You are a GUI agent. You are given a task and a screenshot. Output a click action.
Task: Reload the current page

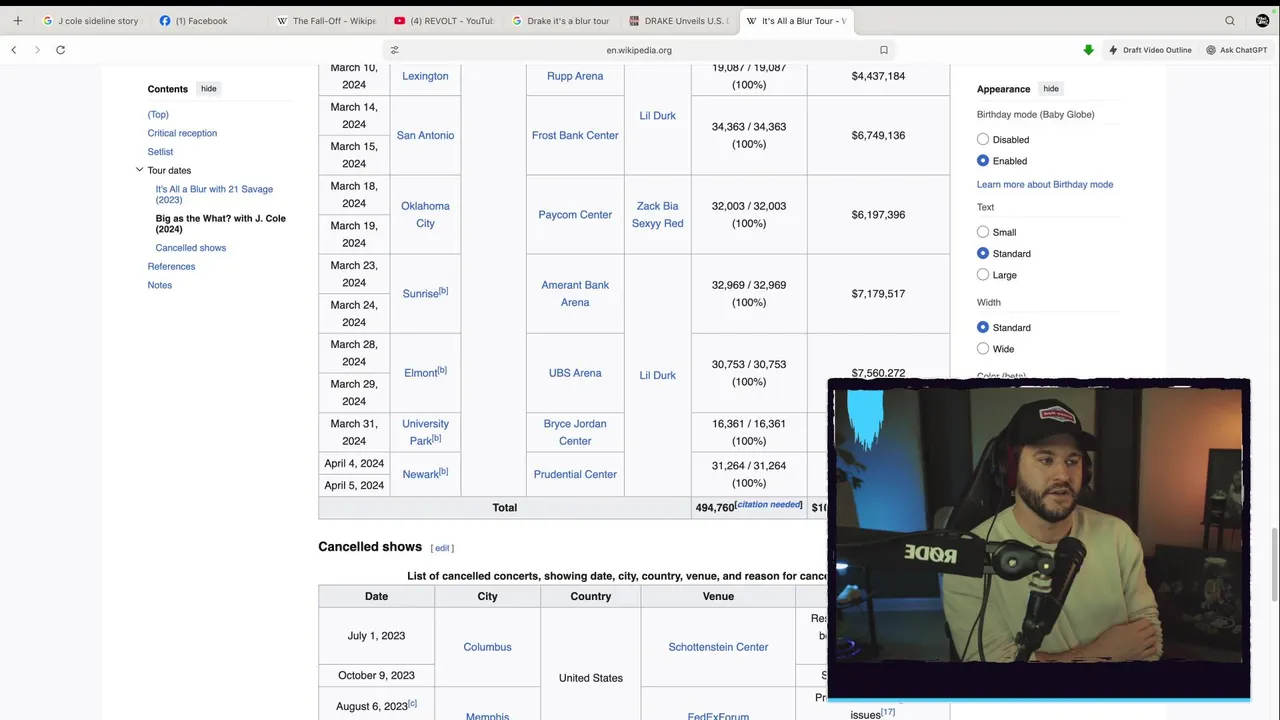click(60, 50)
